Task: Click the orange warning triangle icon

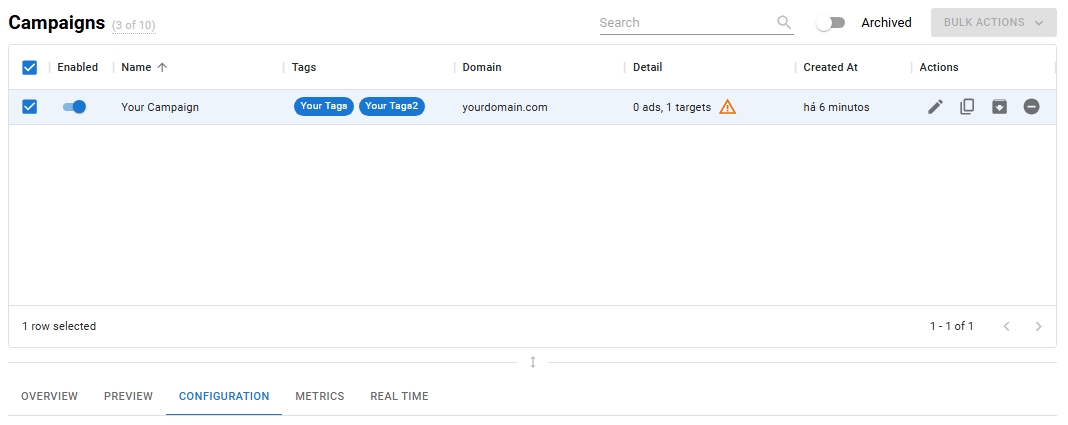Action: (727, 107)
